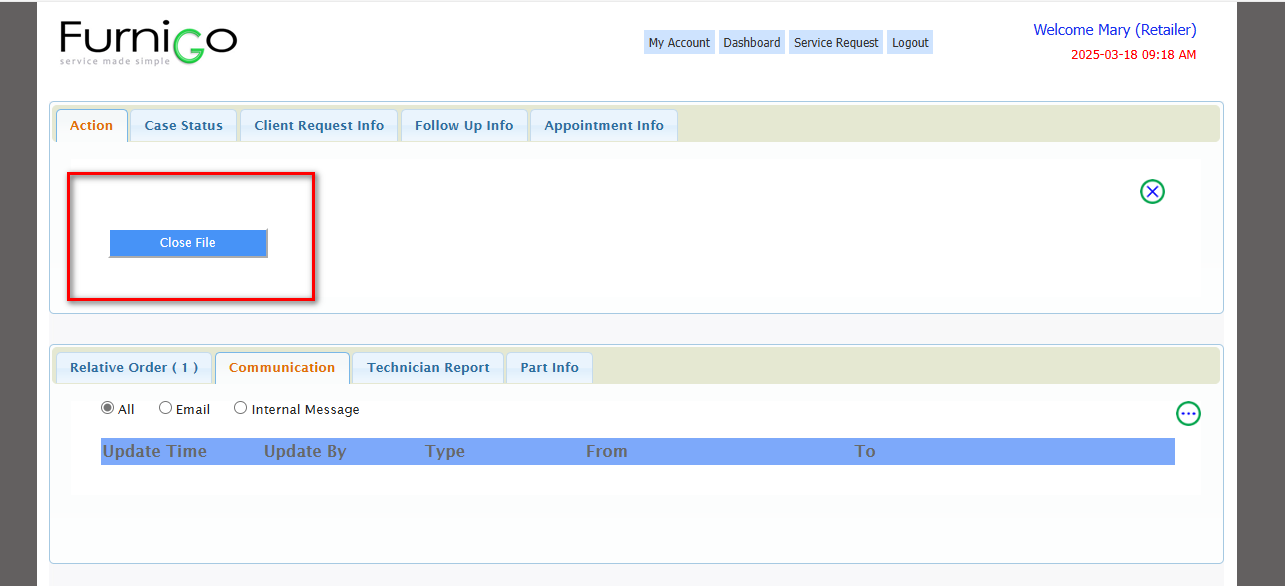Switch to Client Request Info tab
1285x586 pixels.
click(x=319, y=126)
